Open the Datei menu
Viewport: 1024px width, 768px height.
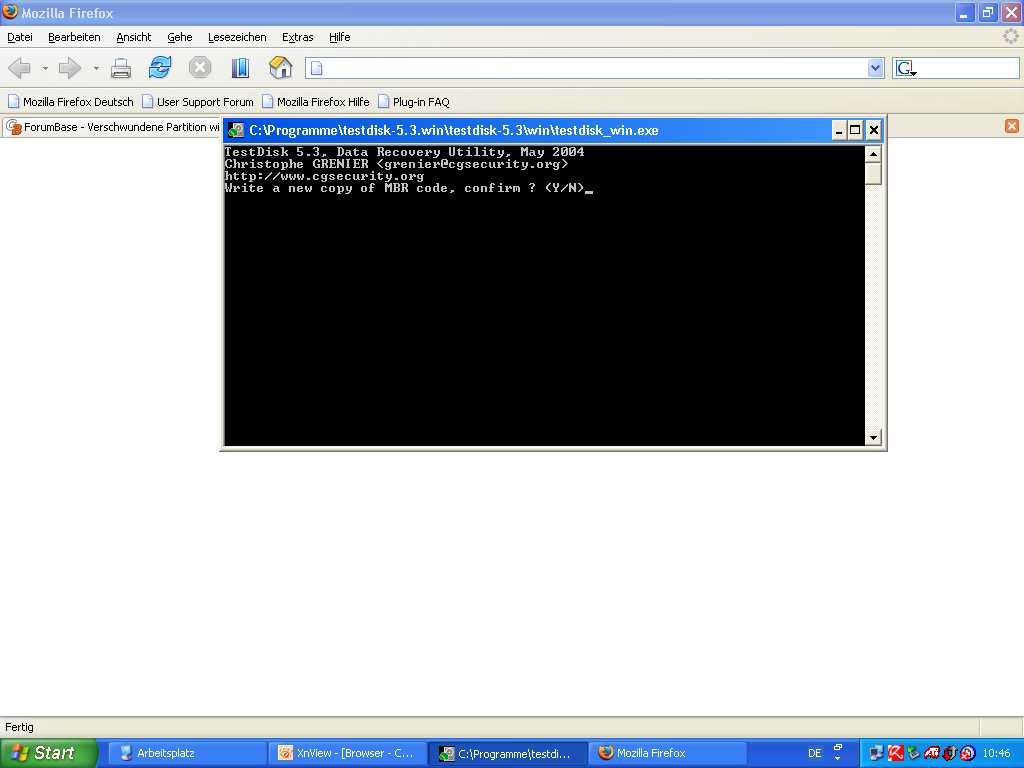point(20,37)
